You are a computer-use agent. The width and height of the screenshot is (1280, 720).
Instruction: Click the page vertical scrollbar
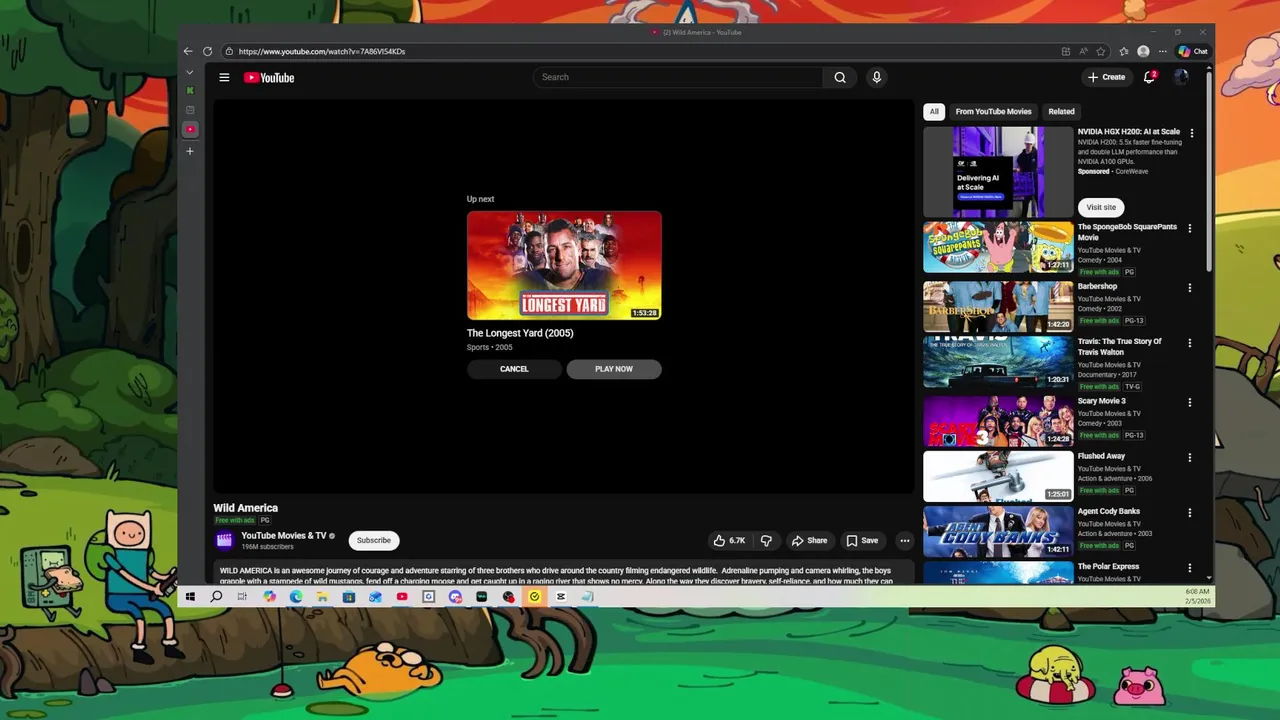pos(1210,170)
